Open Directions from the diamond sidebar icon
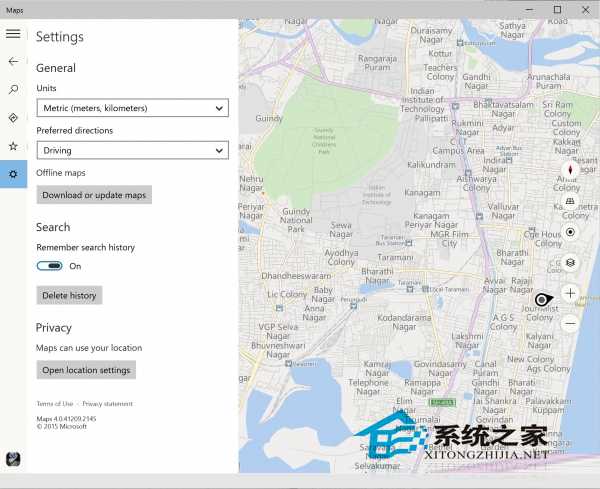The width and height of the screenshot is (600, 489). click(x=13, y=118)
